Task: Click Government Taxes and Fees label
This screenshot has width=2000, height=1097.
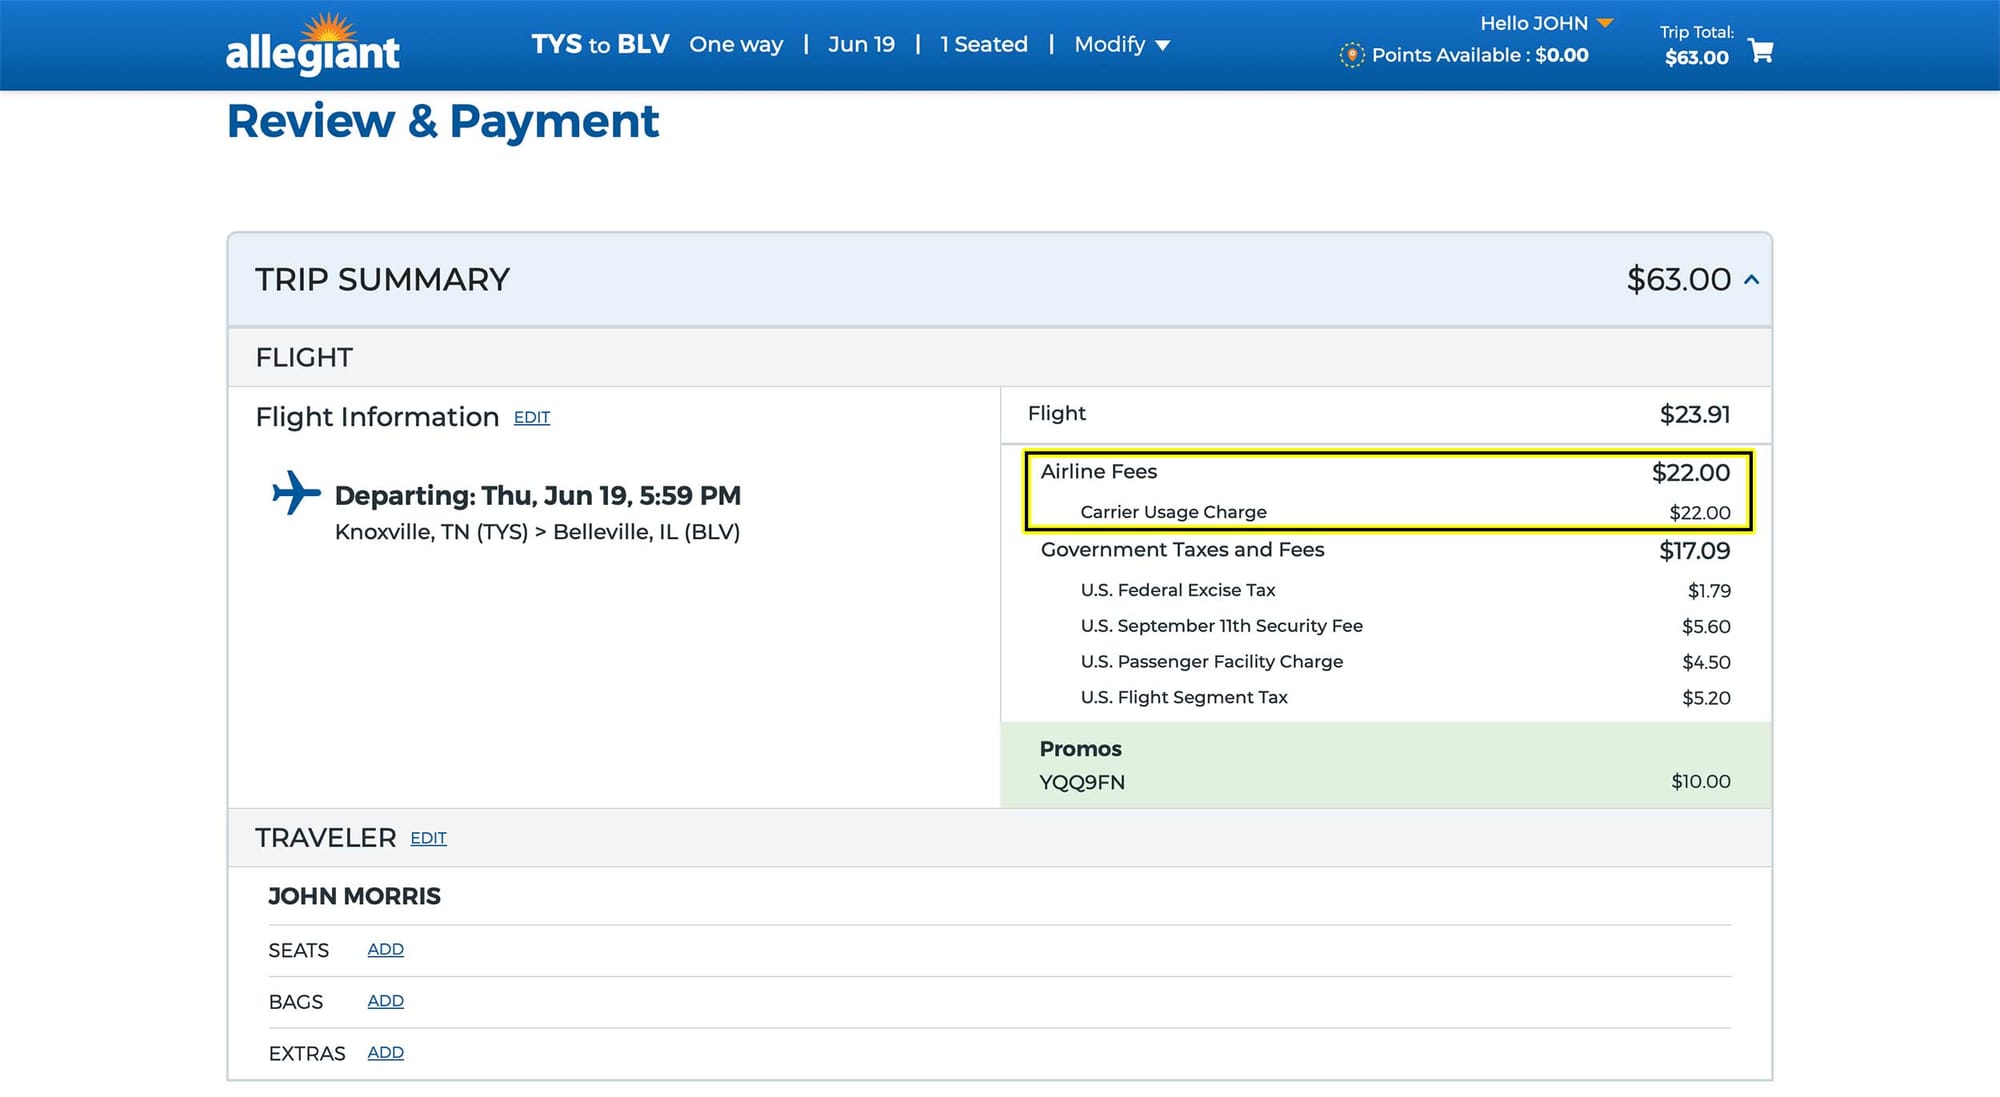Action: pyautogui.click(x=1182, y=549)
